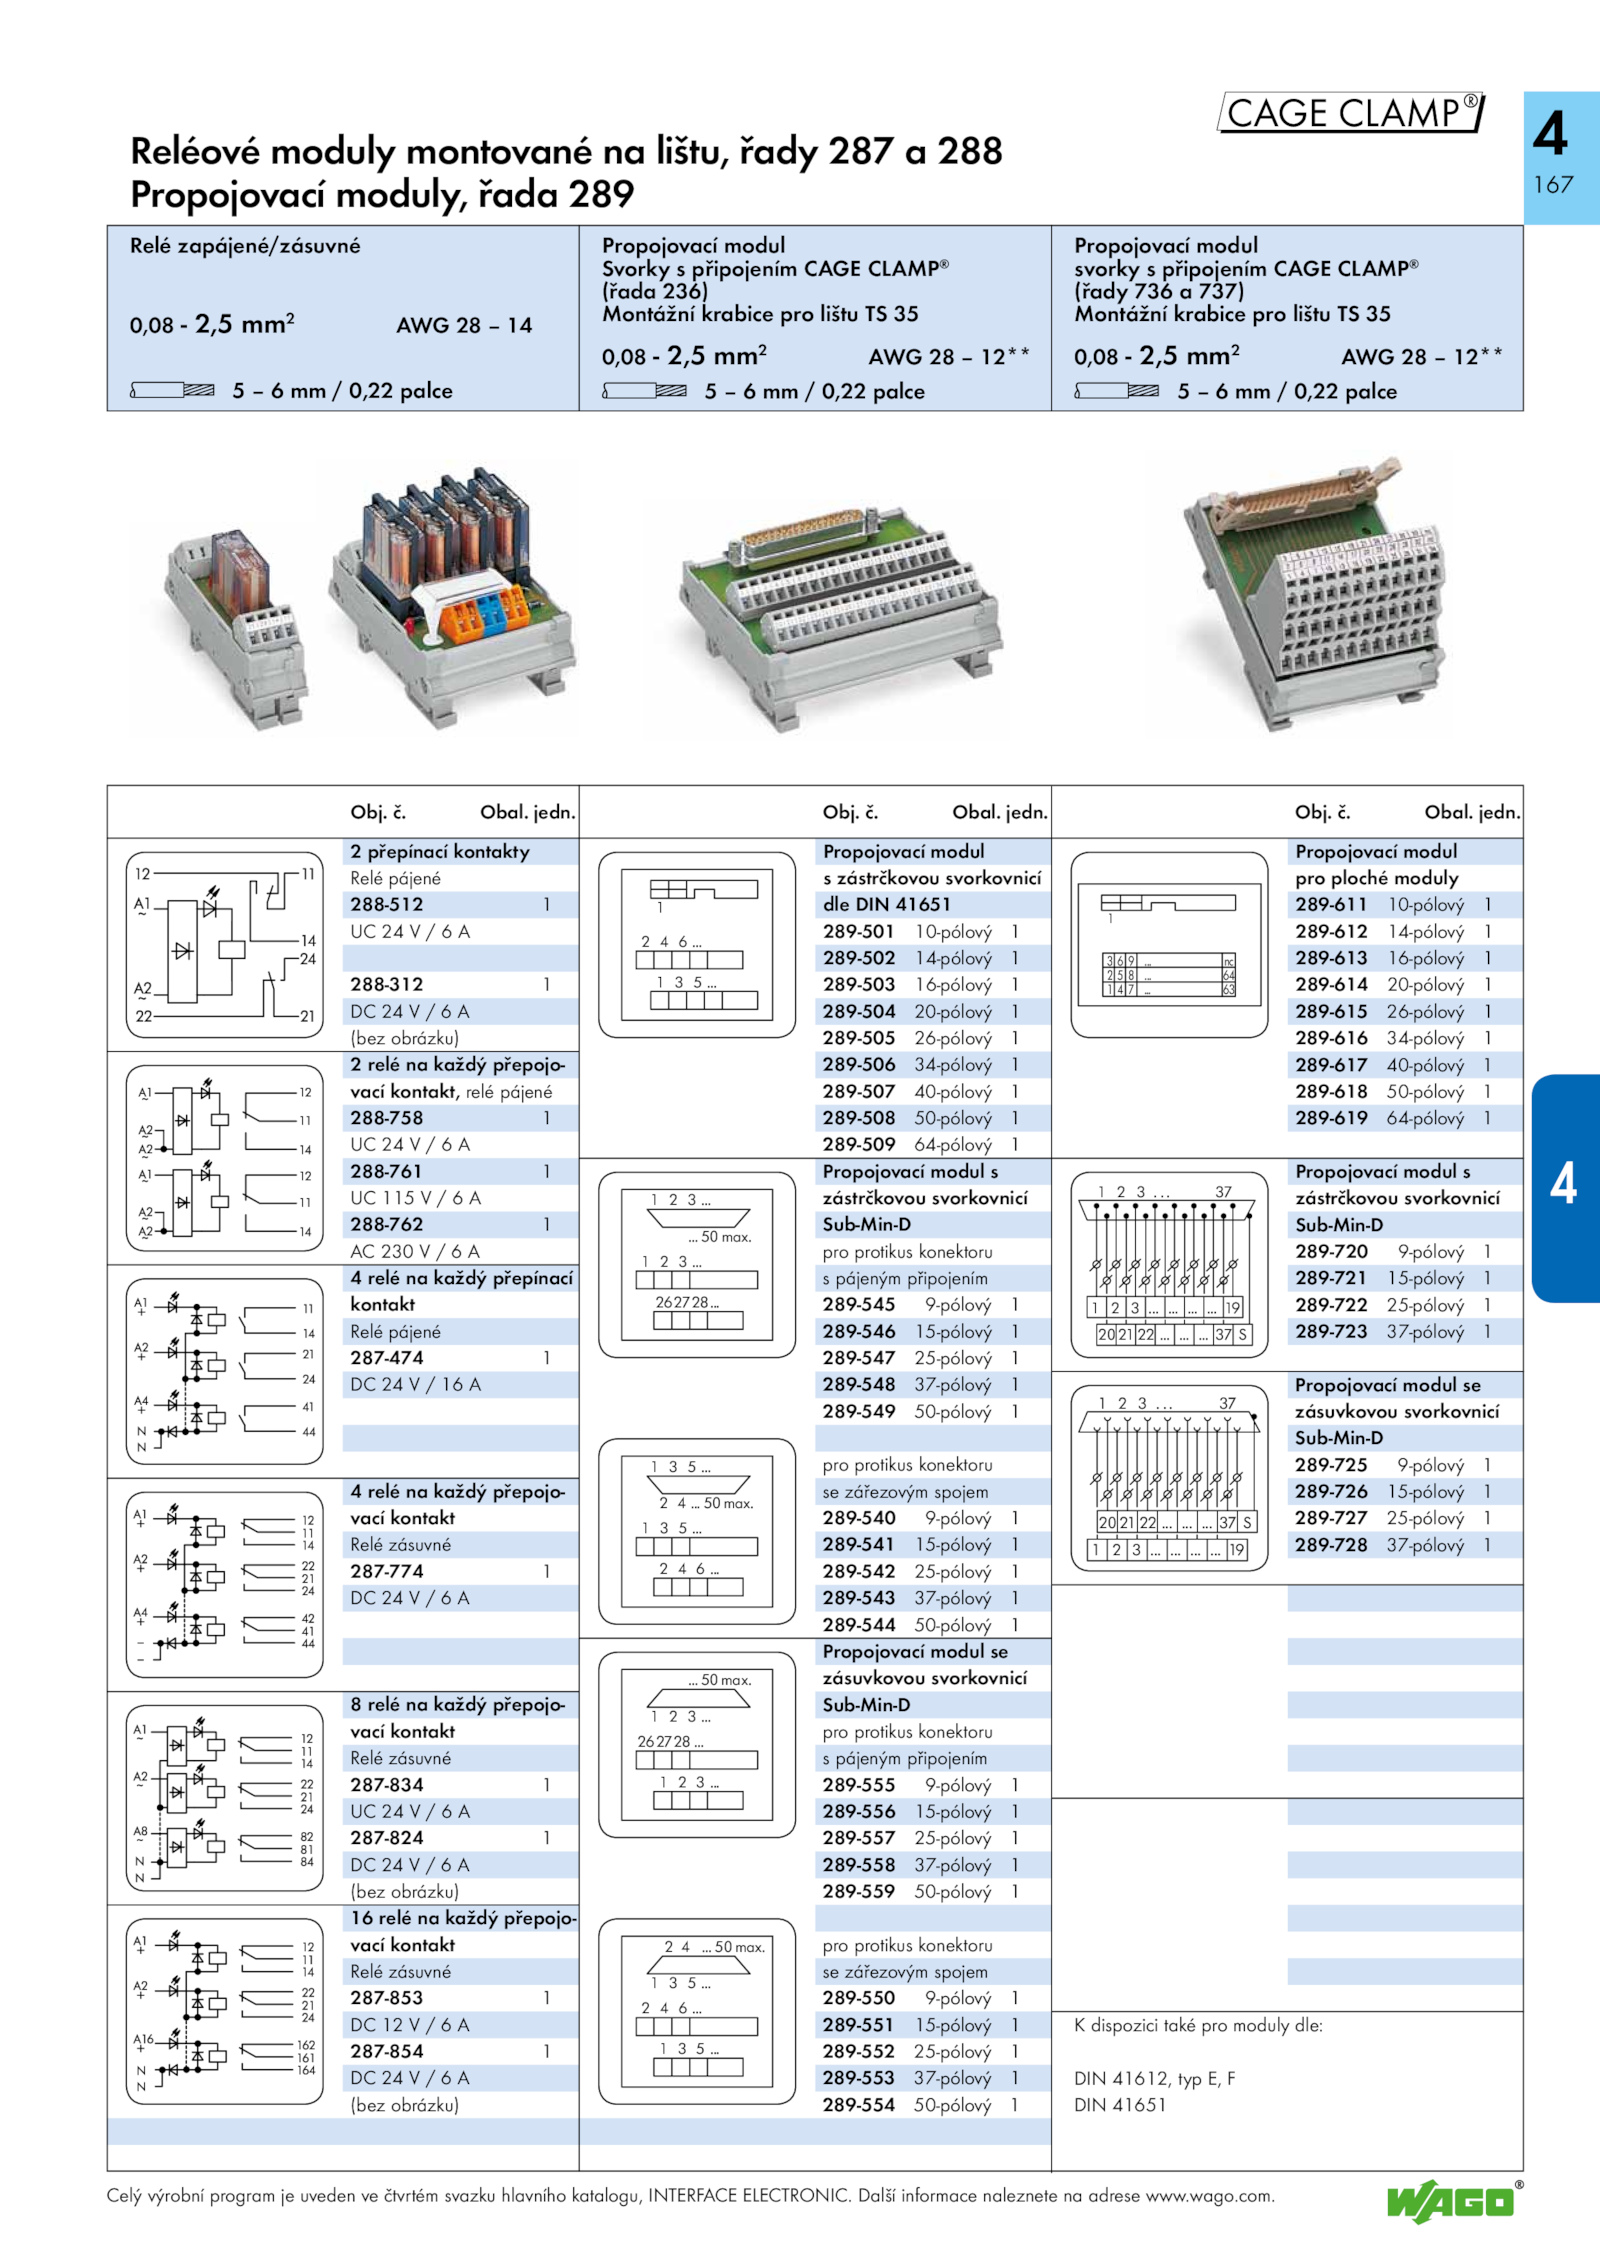Click order number 289-611
Image resolution: width=1600 pixels, height=2263 pixels.
(1331, 904)
